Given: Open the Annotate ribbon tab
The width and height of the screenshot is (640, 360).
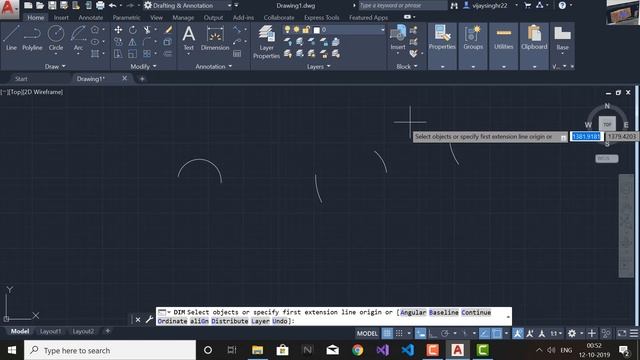Looking at the screenshot, I should coord(91,18).
